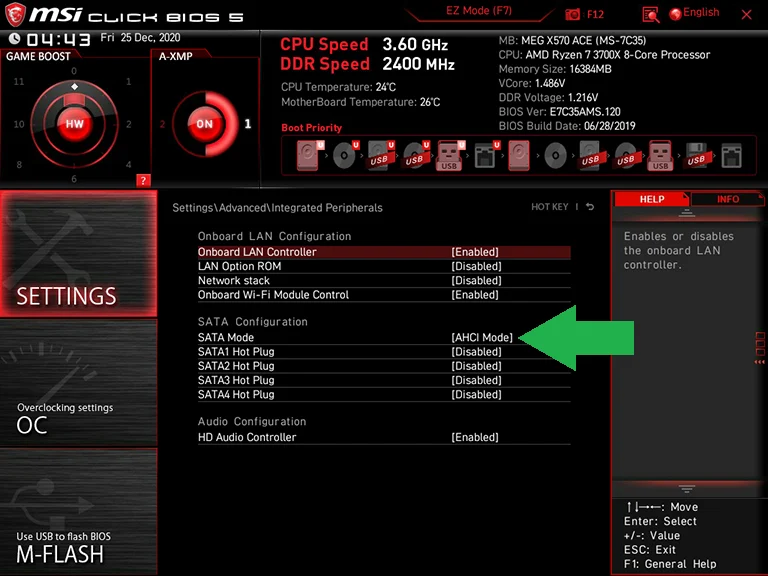Click the Boot Priority label
The height and width of the screenshot is (576, 768).
click(312, 128)
